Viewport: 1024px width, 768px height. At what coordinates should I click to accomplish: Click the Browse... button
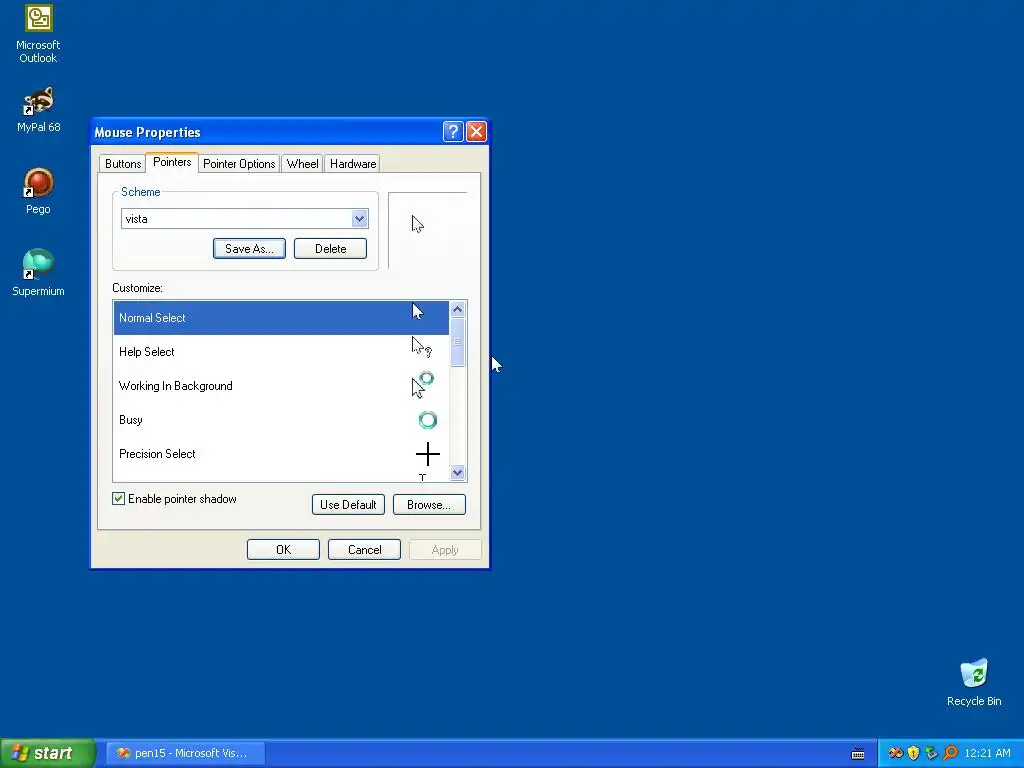point(429,505)
